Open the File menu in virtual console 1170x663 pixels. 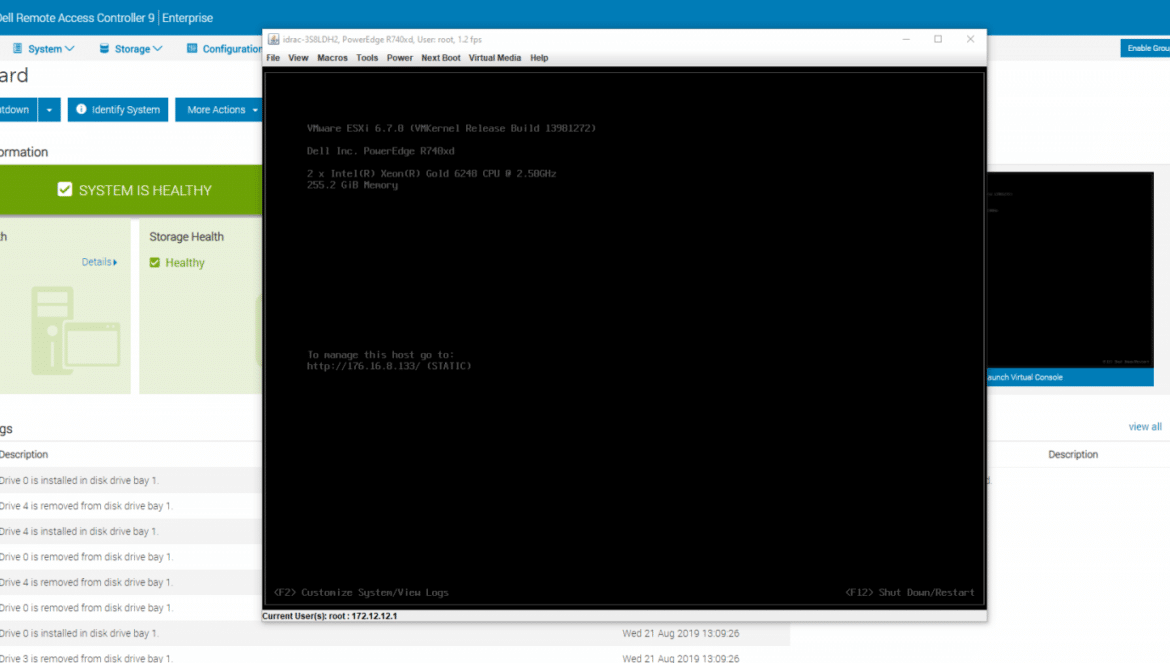coord(273,57)
